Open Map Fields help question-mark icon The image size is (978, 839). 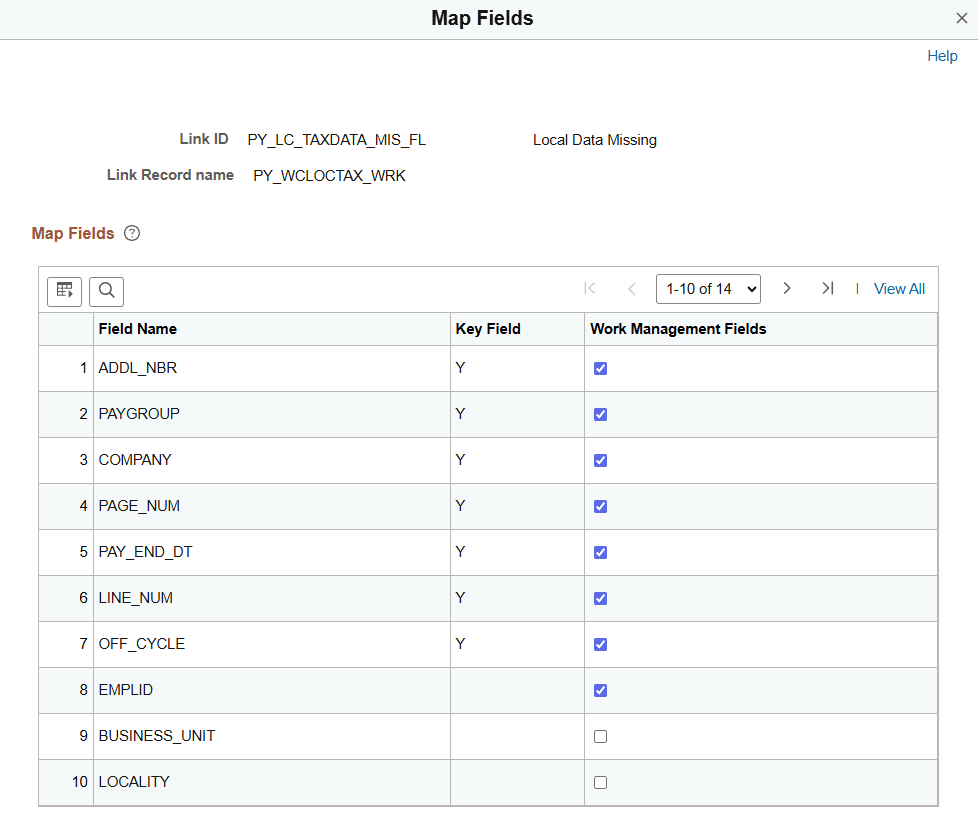(x=132, y=233)
